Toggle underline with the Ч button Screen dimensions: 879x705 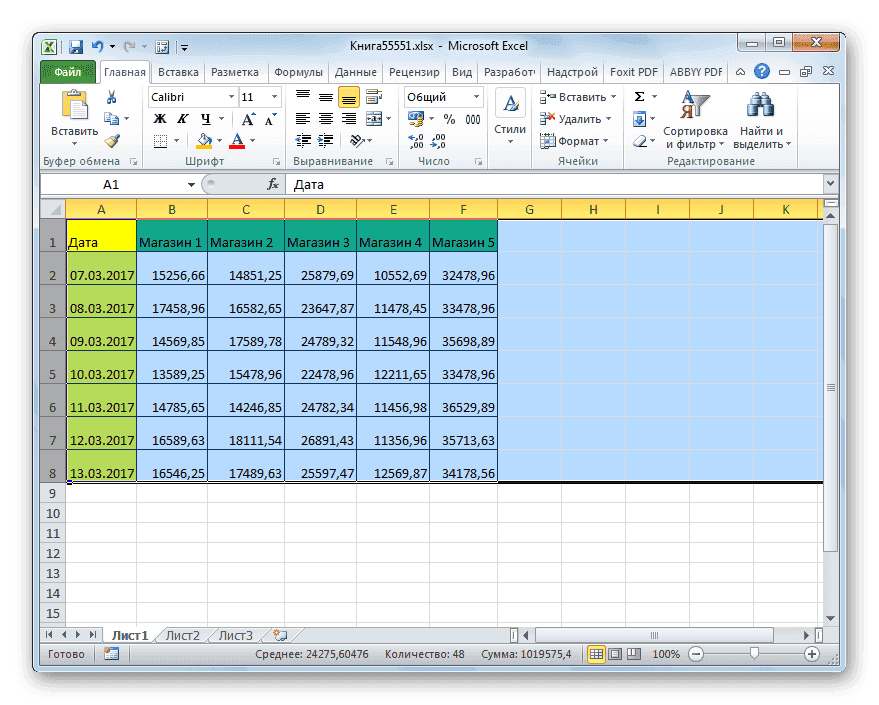[x=206, y=119]
